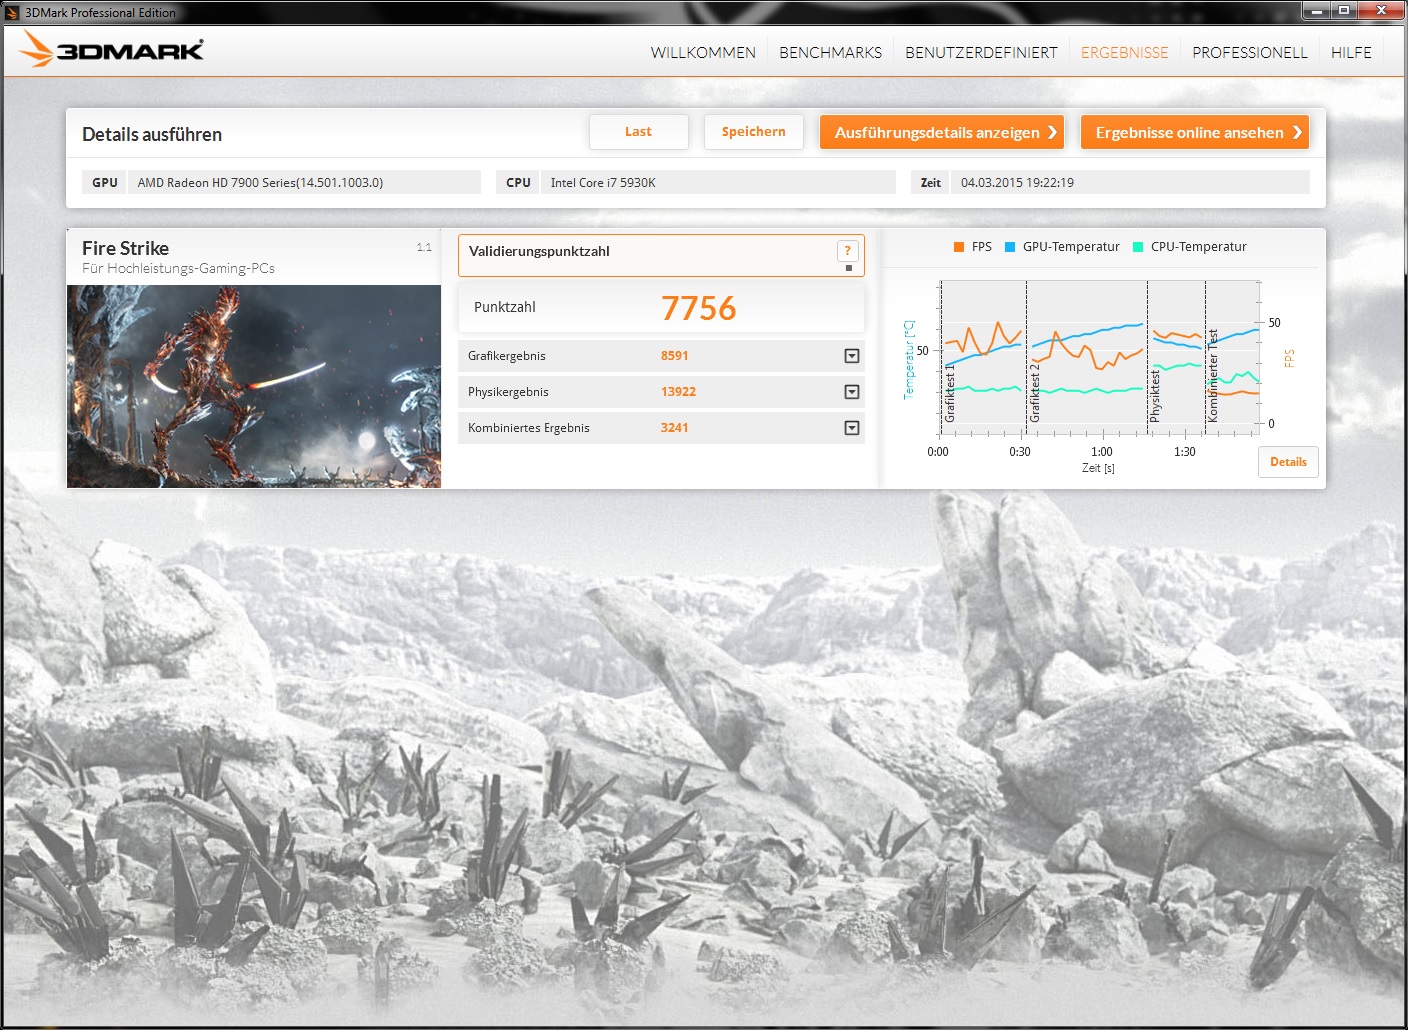The height and width of the screenshot is (1030, 1408).
Task: Click the green CPU-Temperatur legend swatch
Action: (1138, 247)
